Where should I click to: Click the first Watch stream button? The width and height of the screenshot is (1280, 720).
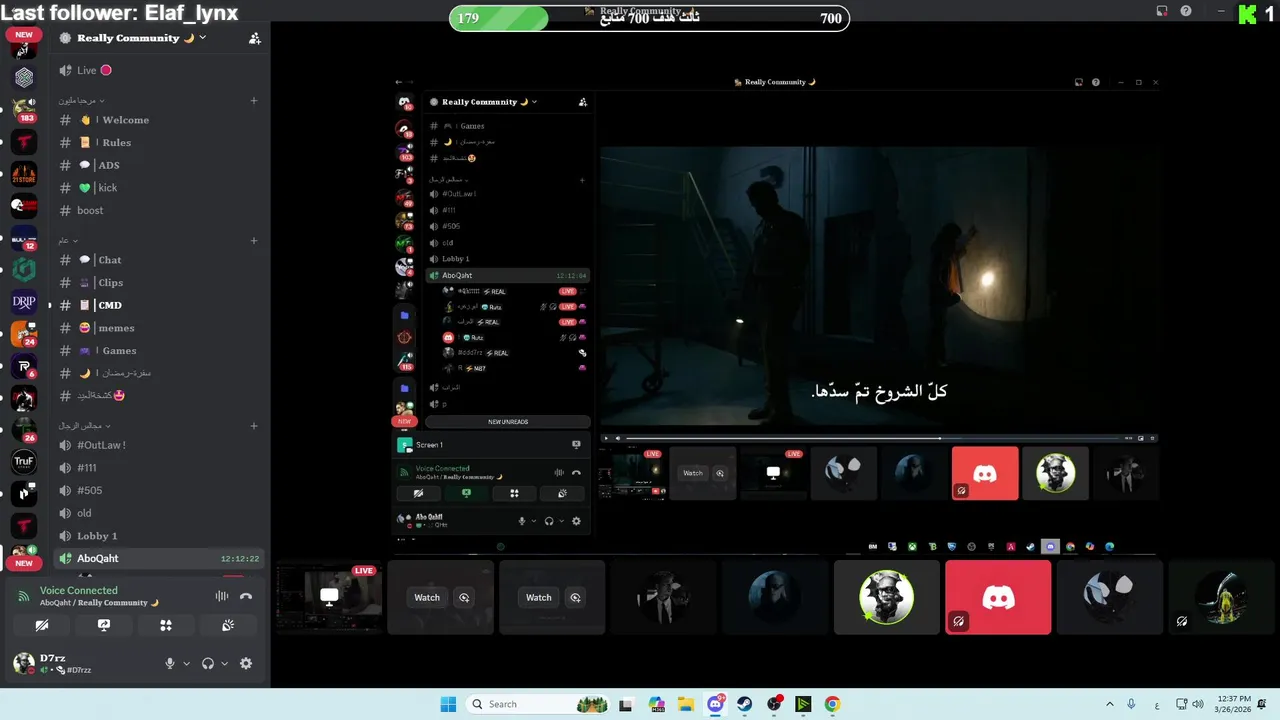pos(427,597)
